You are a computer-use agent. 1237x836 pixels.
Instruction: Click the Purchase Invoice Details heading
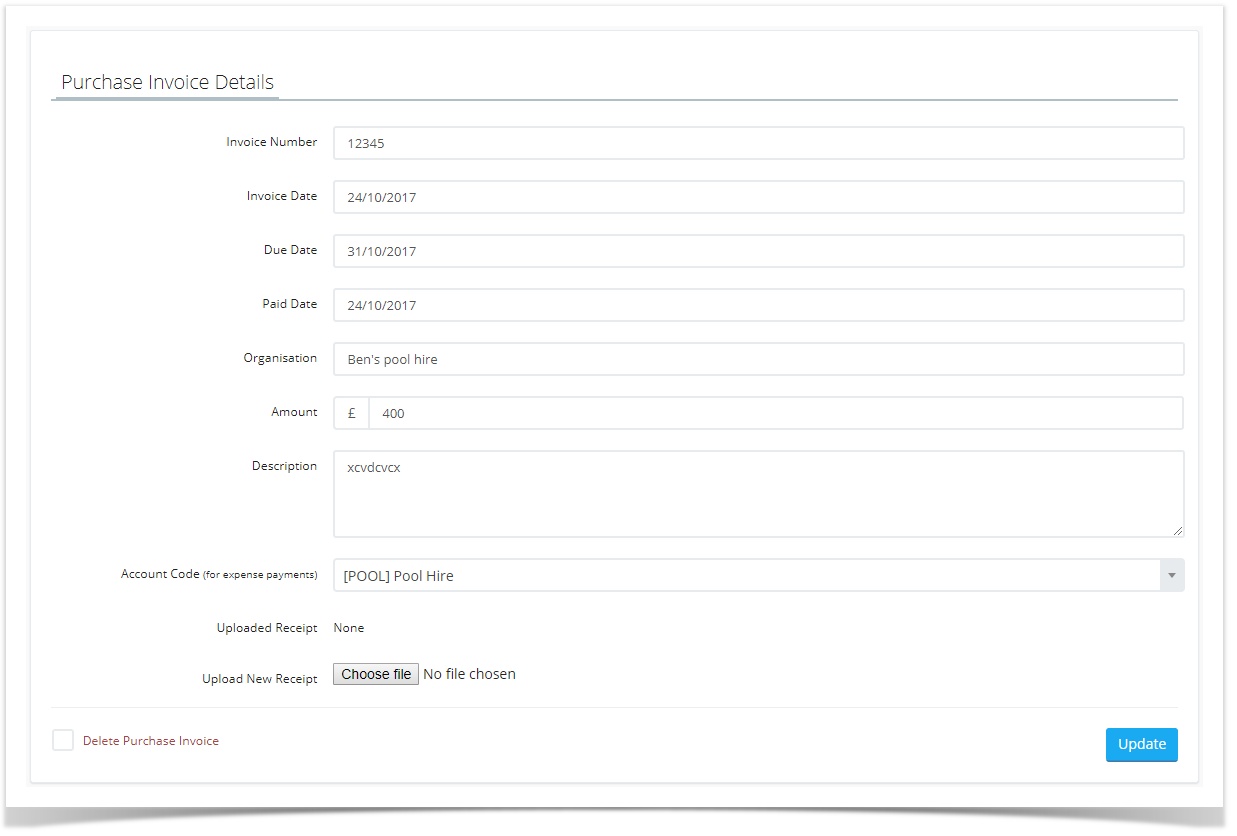[x=167, y=82]
